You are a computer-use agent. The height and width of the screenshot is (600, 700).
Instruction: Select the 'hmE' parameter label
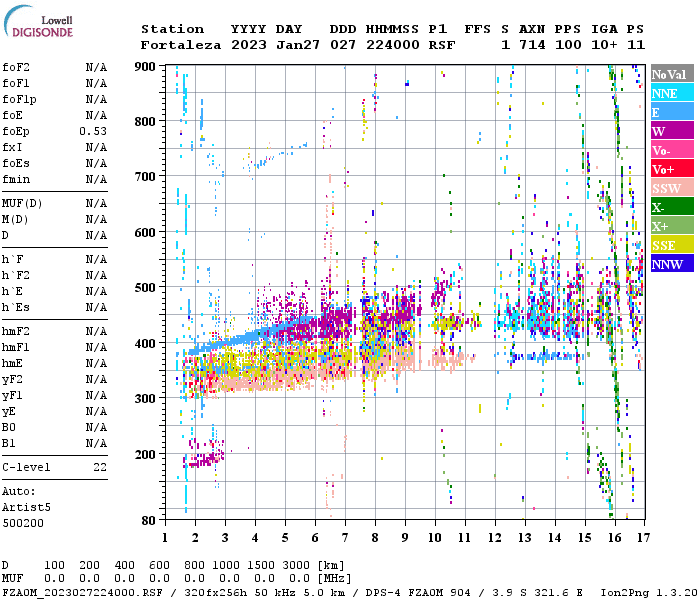tap(12, 363)
